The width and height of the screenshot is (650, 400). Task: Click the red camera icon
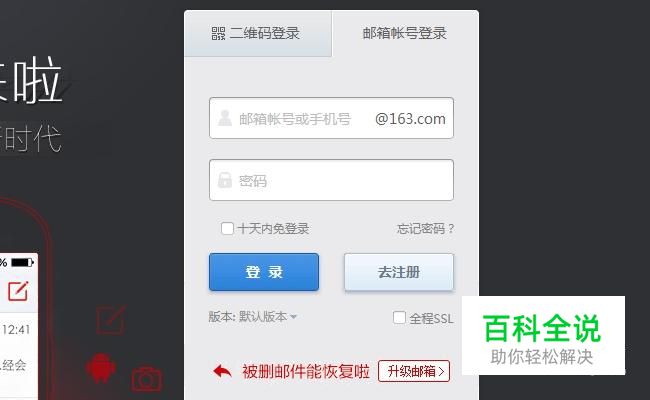tap(147, 379)
